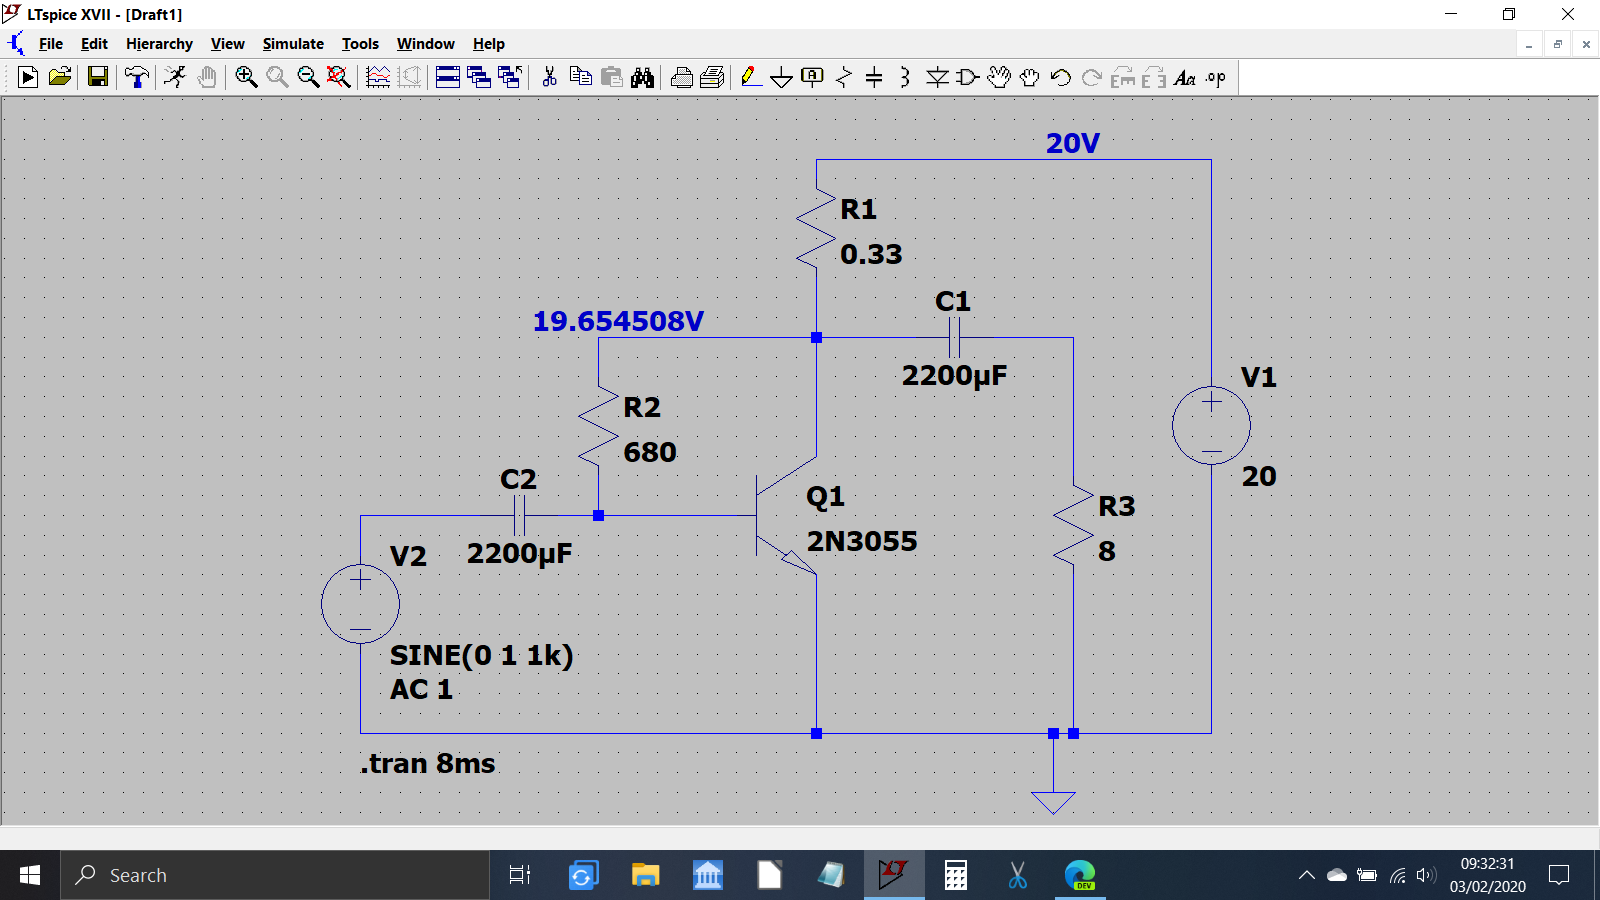
Task: Click the .tran 8ms directive text
Action: pos(428,763)
